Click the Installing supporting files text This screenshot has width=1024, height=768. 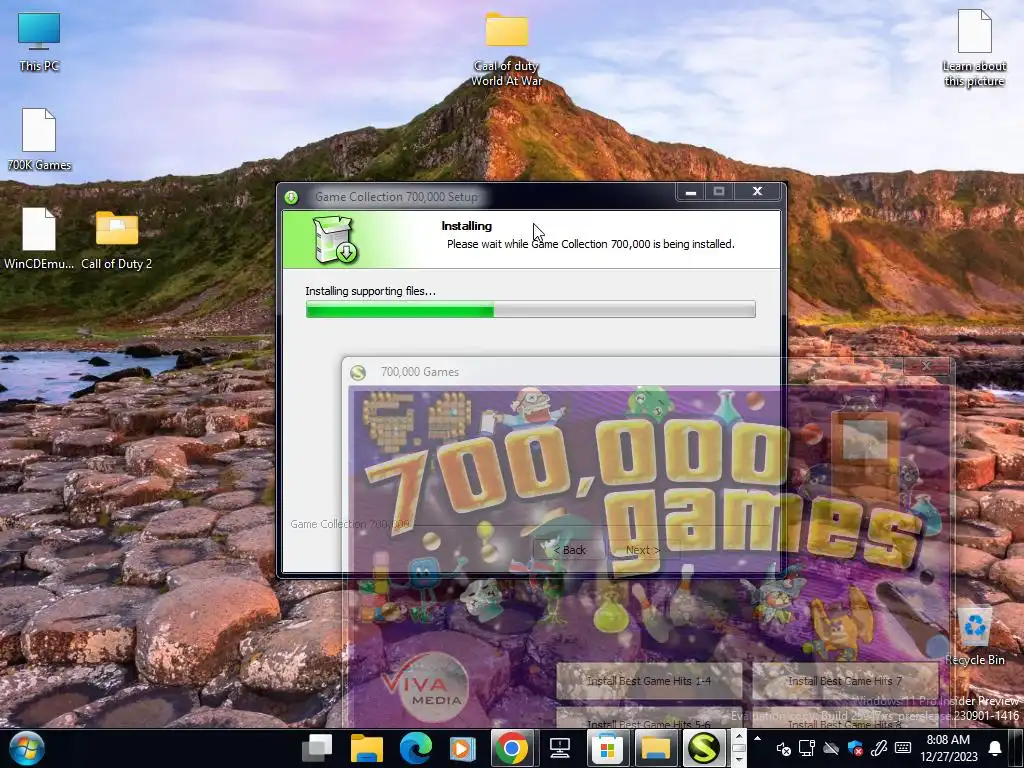(x=370, y=291)
